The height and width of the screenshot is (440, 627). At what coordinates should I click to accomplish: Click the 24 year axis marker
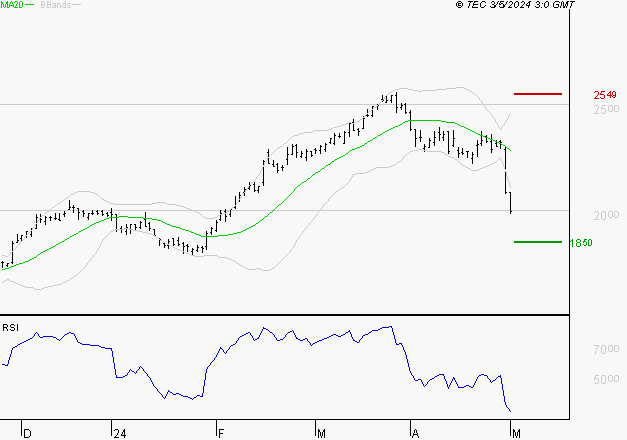click(x=120, y=434)
